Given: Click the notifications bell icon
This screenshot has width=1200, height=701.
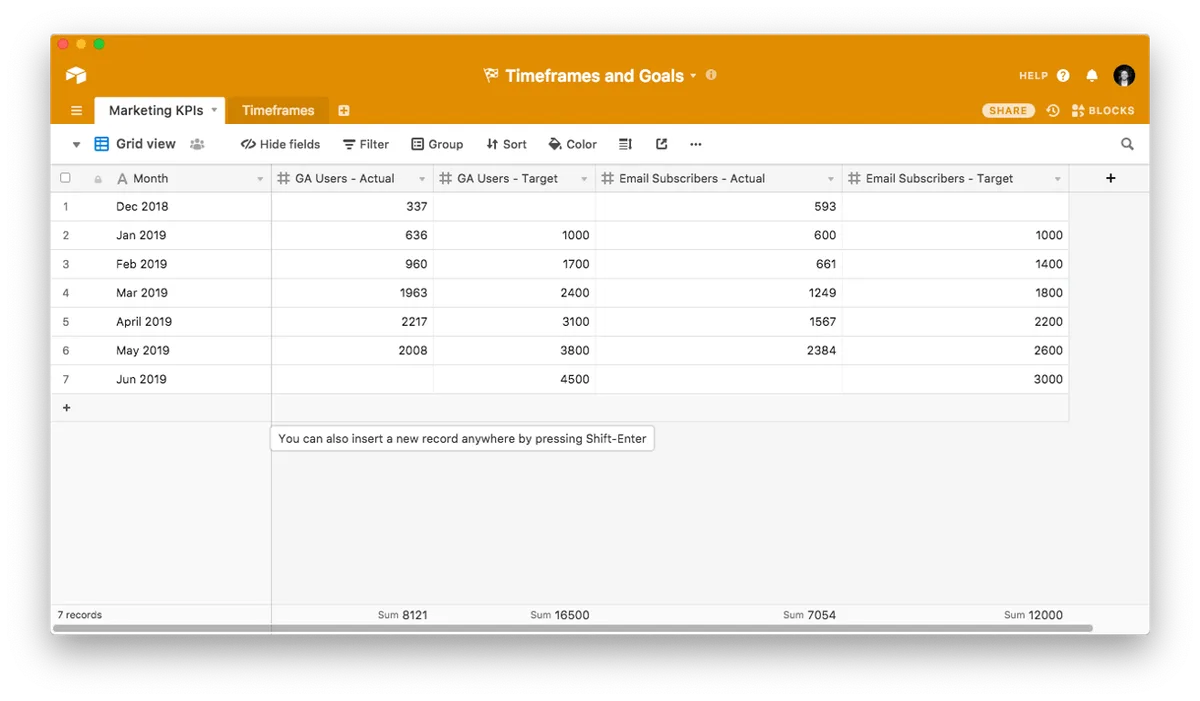Looking at the screenshot, I should pyautogui.click(x=1092, y=75).
